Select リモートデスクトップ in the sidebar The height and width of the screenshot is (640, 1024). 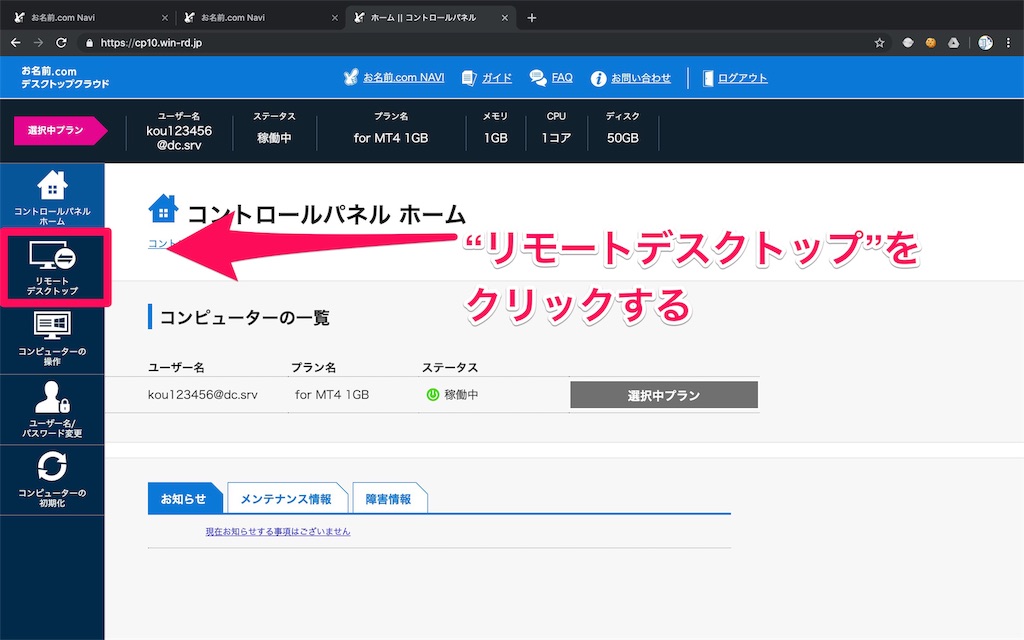[x=52, y=268]
